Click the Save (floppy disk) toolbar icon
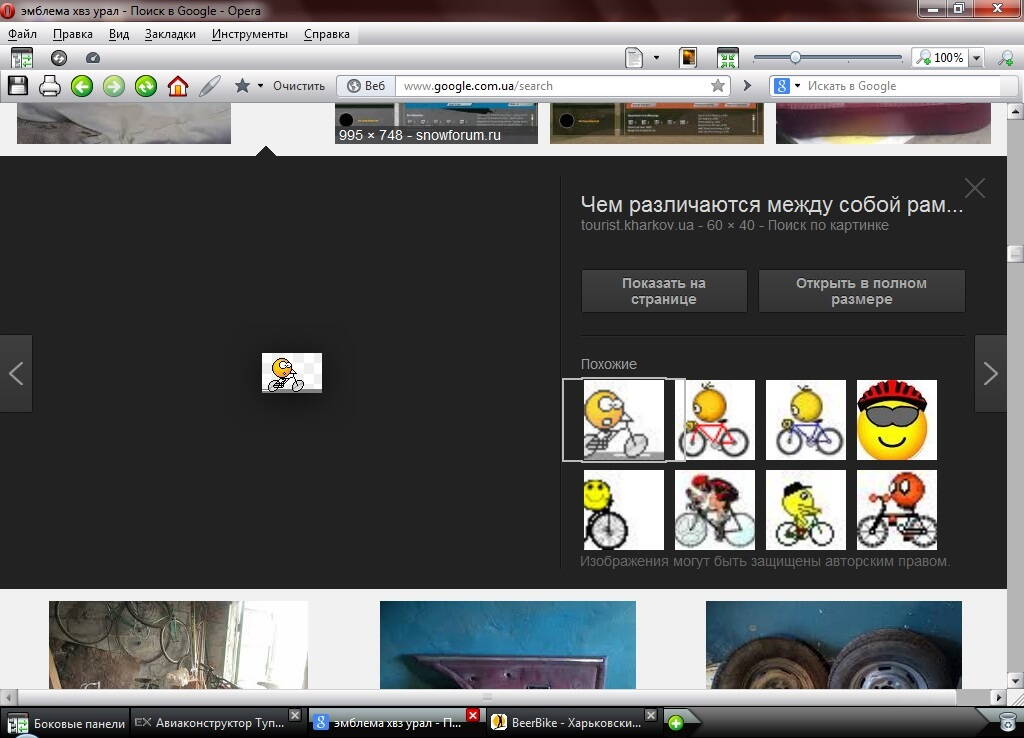 [x=18, y=86]
